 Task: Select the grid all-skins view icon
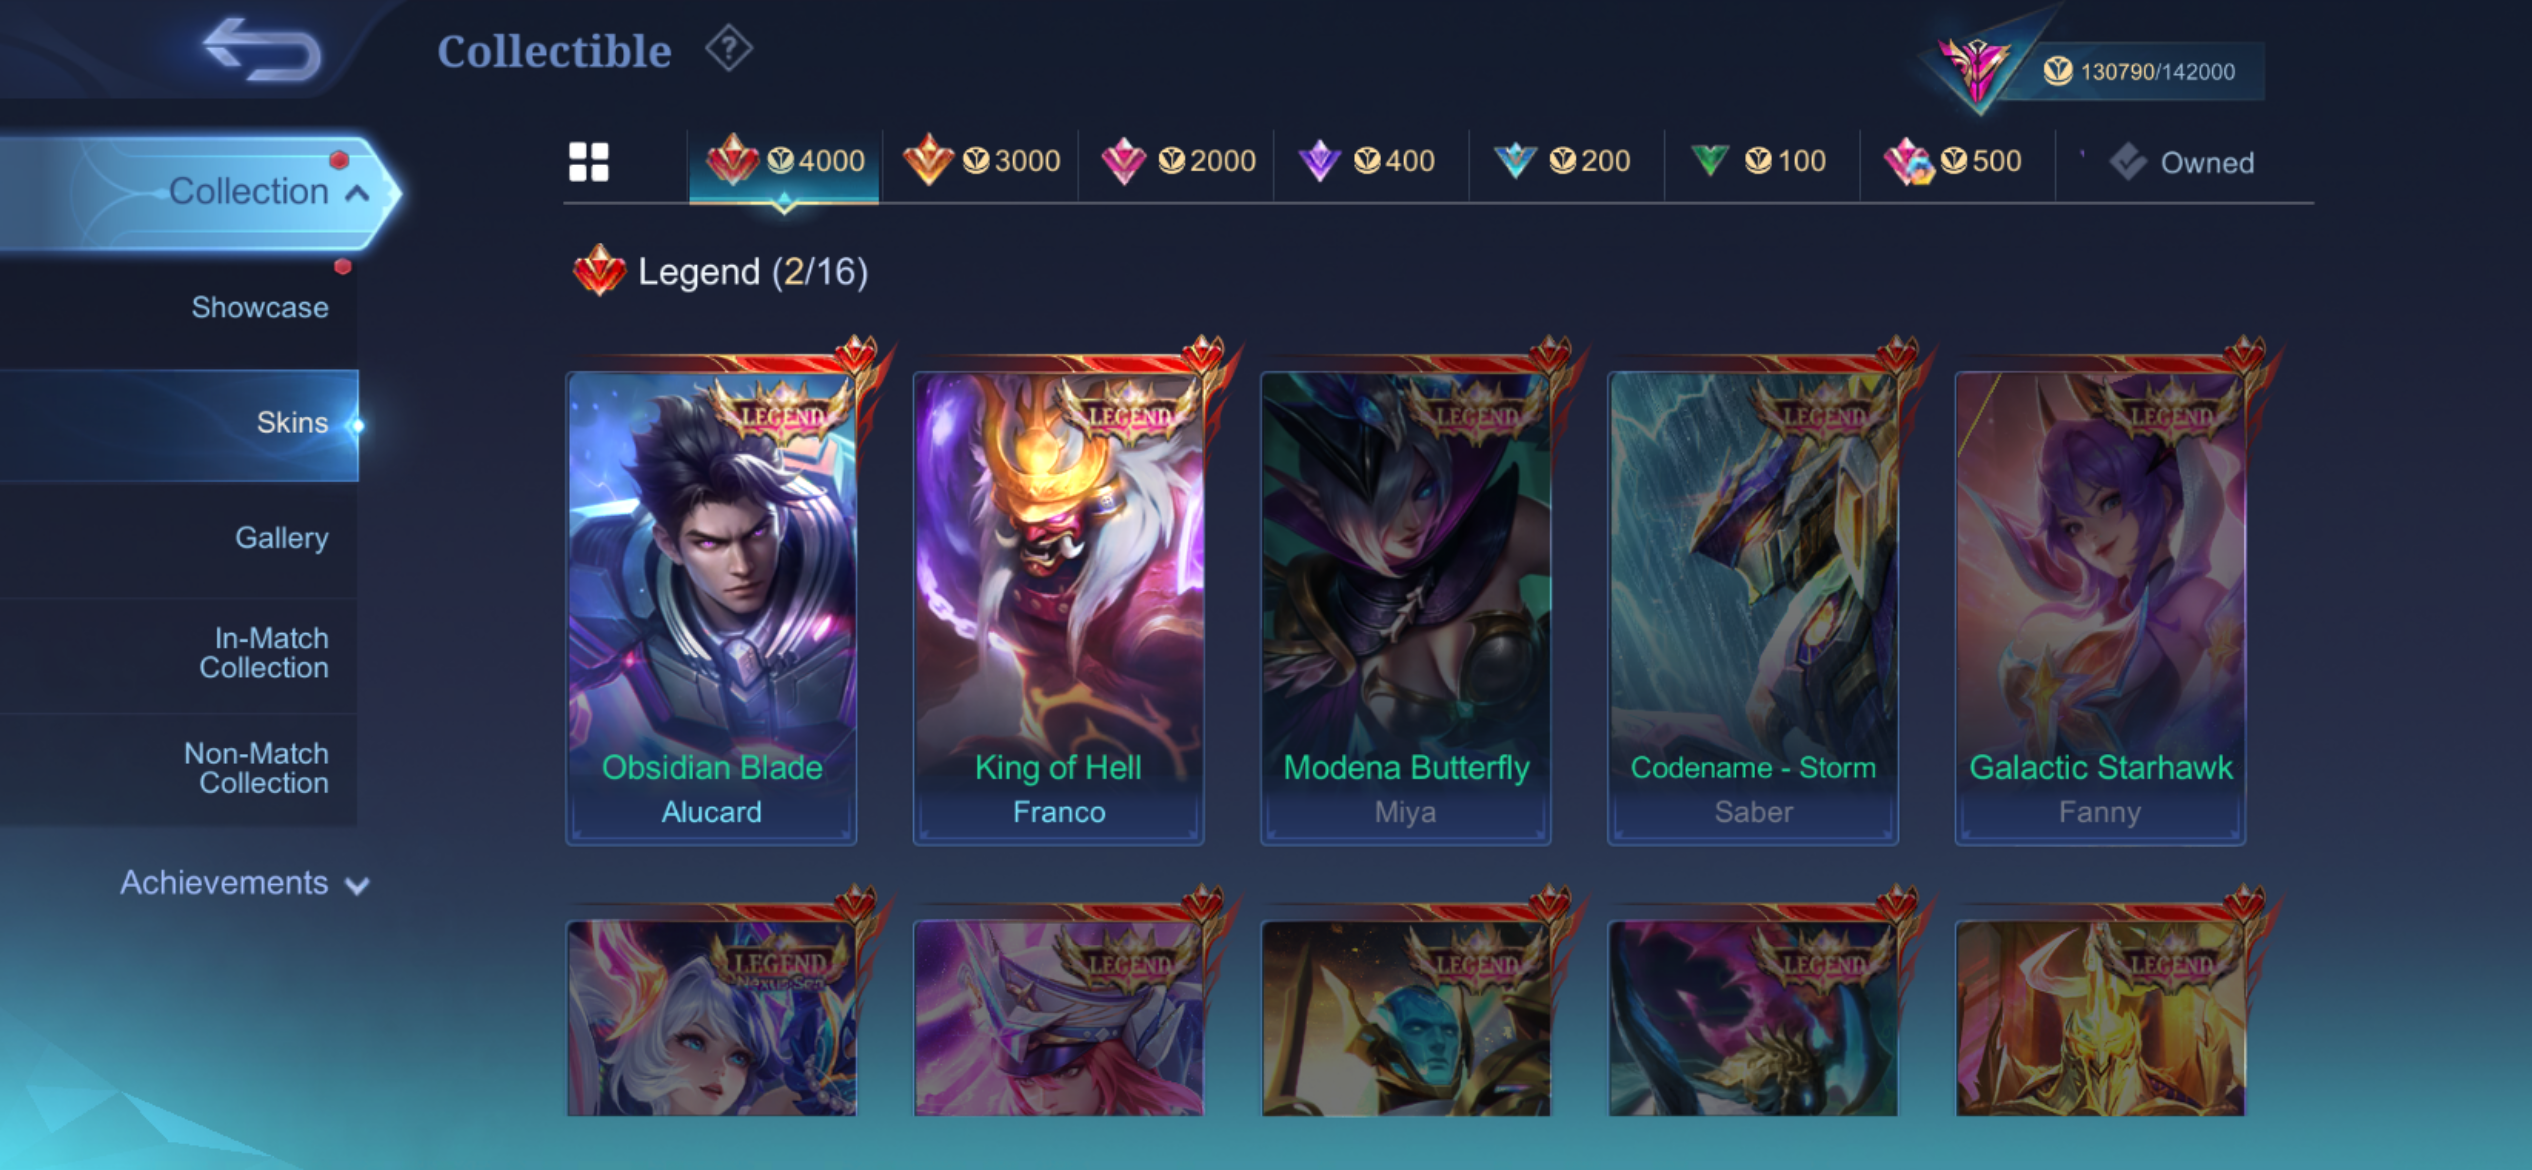coord(588,162)
